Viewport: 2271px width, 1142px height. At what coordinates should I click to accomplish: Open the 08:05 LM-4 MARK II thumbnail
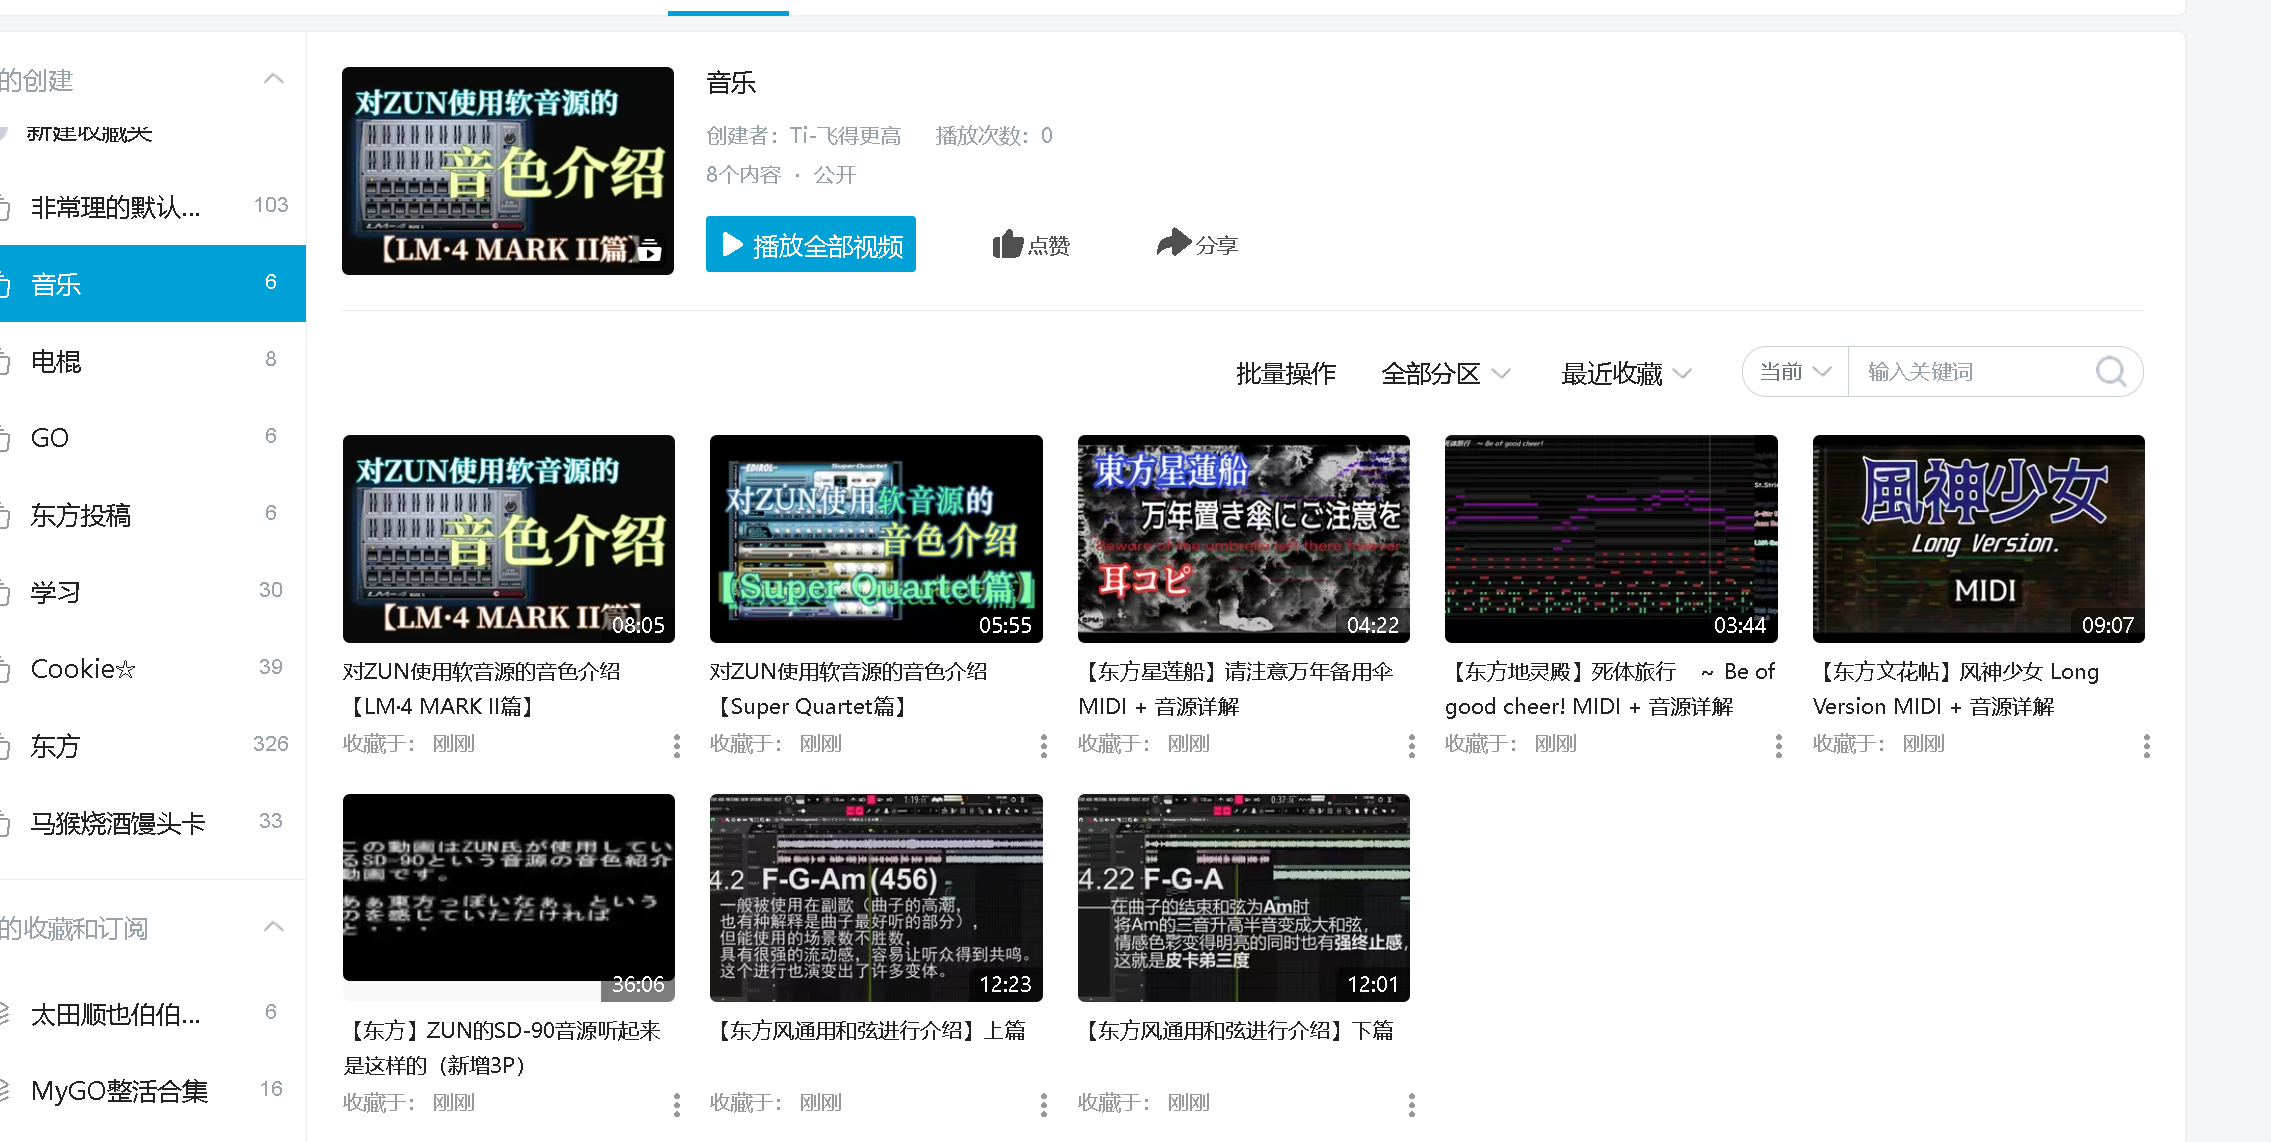click(x=509, y=539)
